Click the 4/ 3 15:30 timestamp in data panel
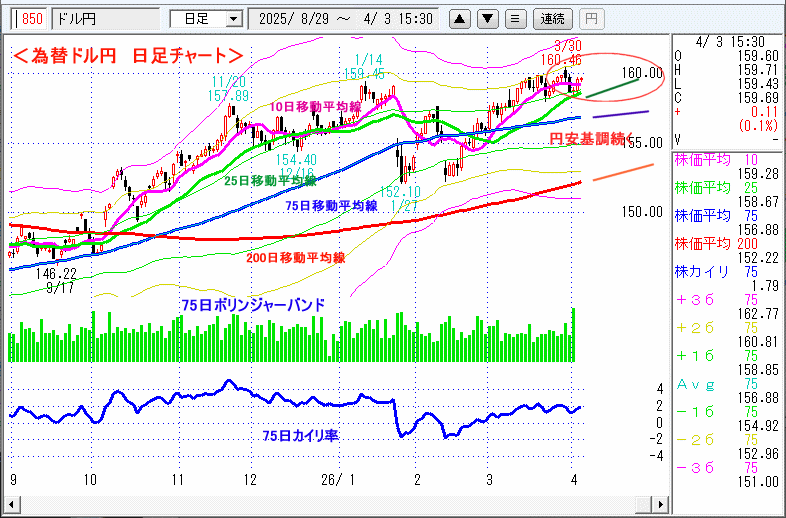 click(730, 42)
